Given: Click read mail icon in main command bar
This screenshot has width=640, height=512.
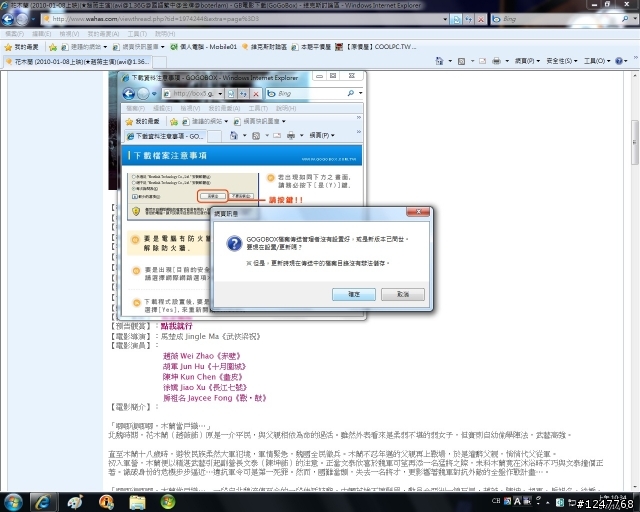Looking at the screenshot, I should coord(482,61).
